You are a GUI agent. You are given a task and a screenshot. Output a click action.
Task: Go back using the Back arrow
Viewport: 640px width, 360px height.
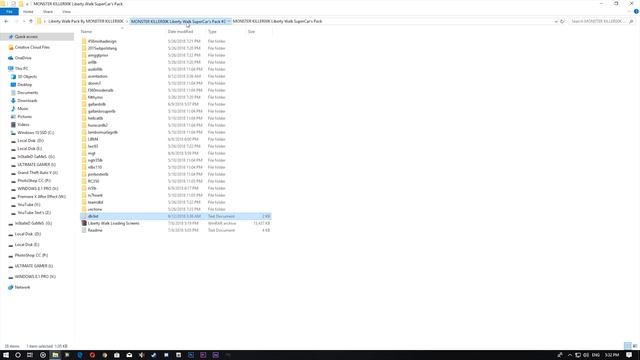pos(6,21)
